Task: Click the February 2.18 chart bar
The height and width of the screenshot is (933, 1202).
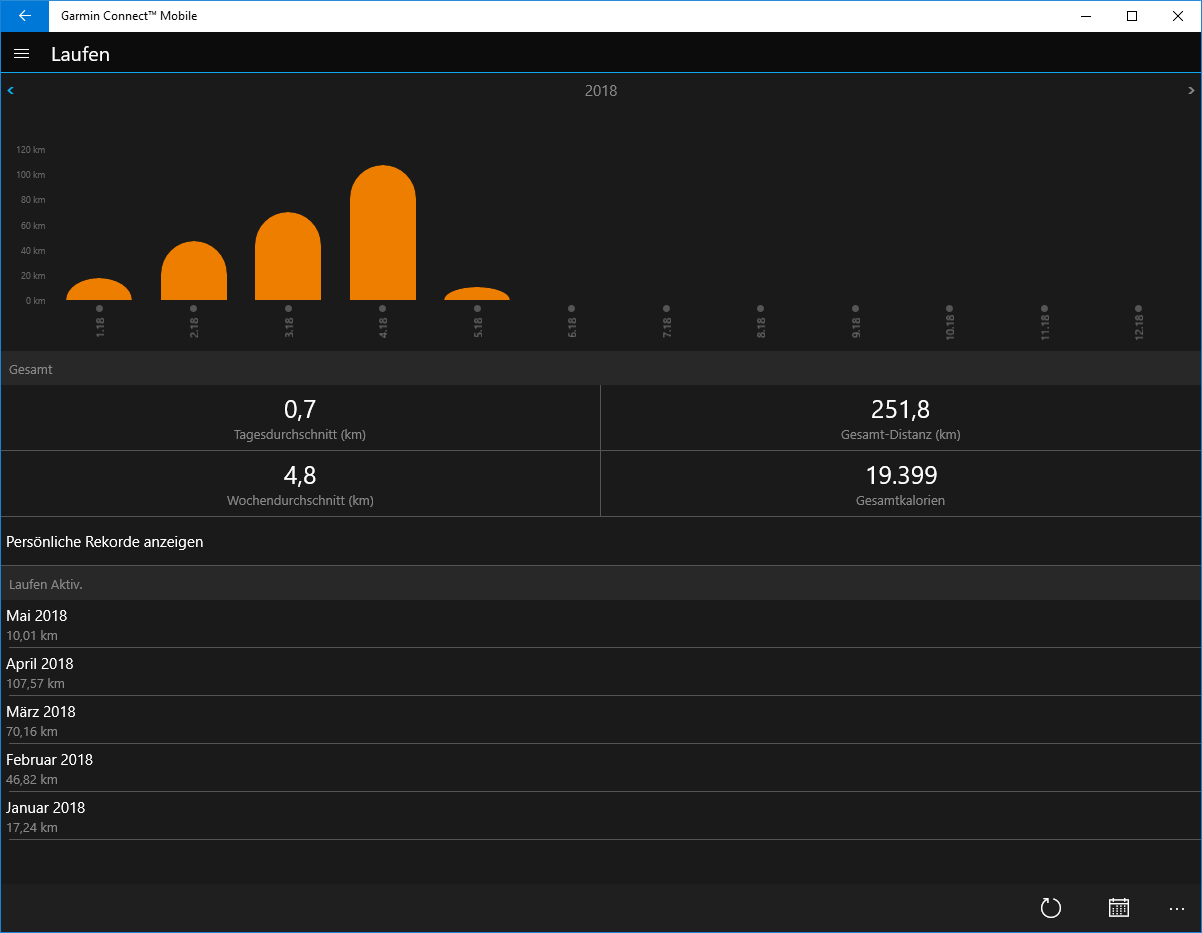Action: click(x=194, y=272)
